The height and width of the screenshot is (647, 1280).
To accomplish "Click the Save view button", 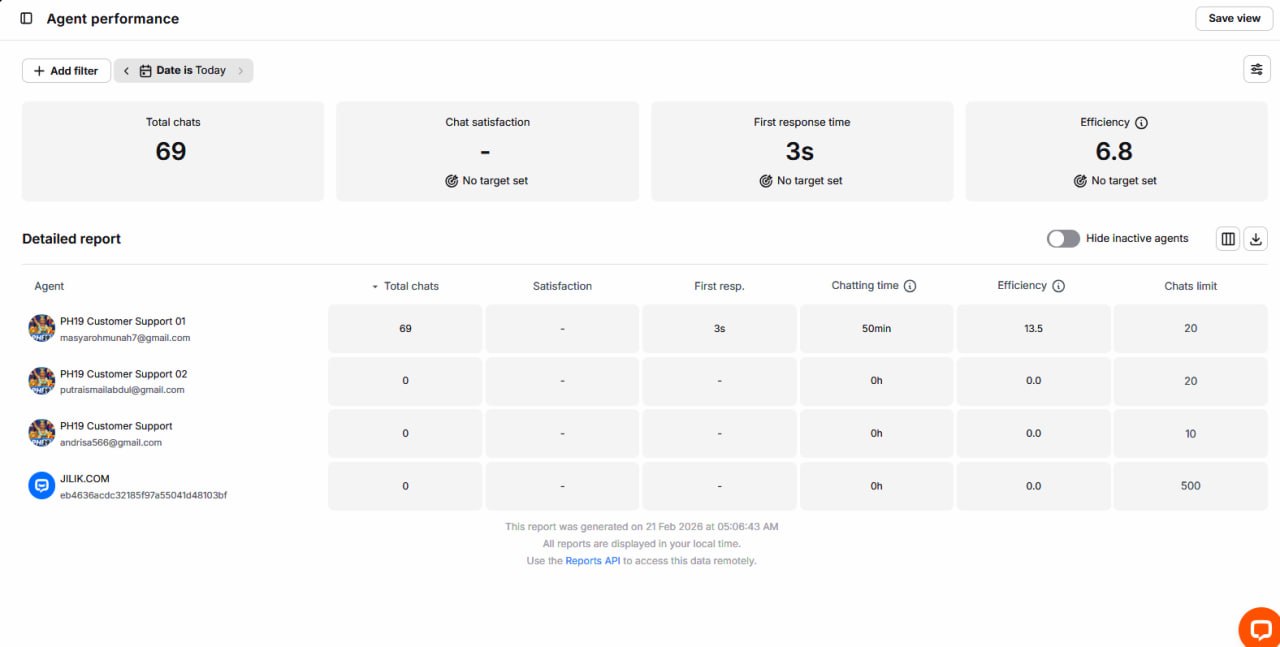I will pos(1234,19).
